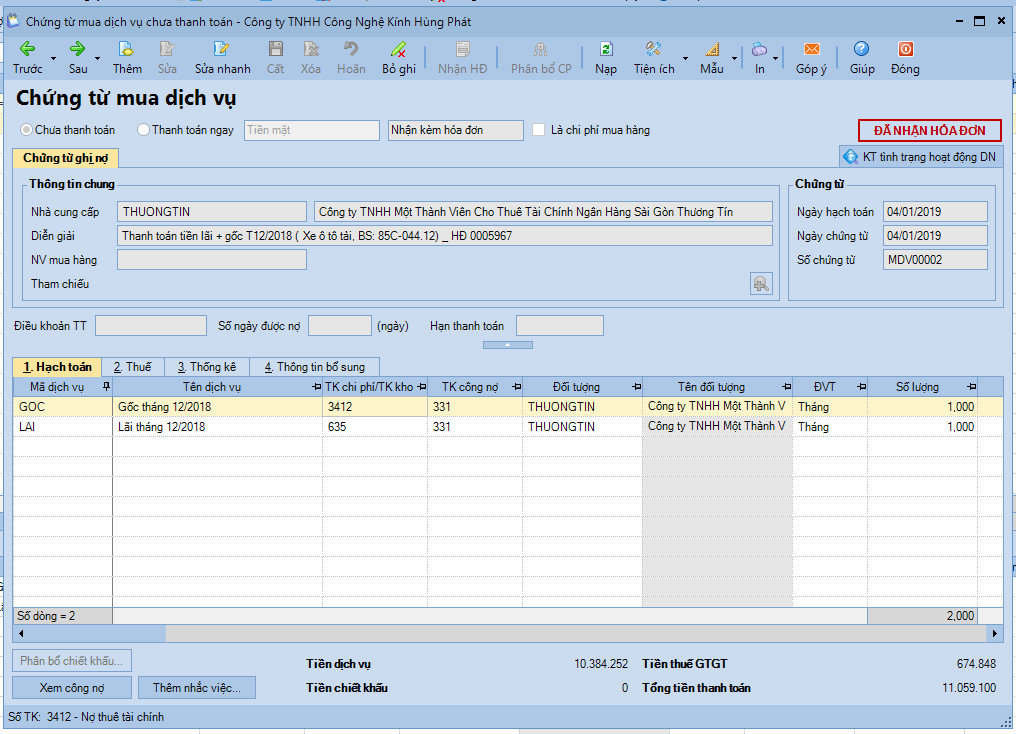Open Nhận kèm hóa đơn dropdown
The image size is (1016, 734).
click(x=456, y=130)
